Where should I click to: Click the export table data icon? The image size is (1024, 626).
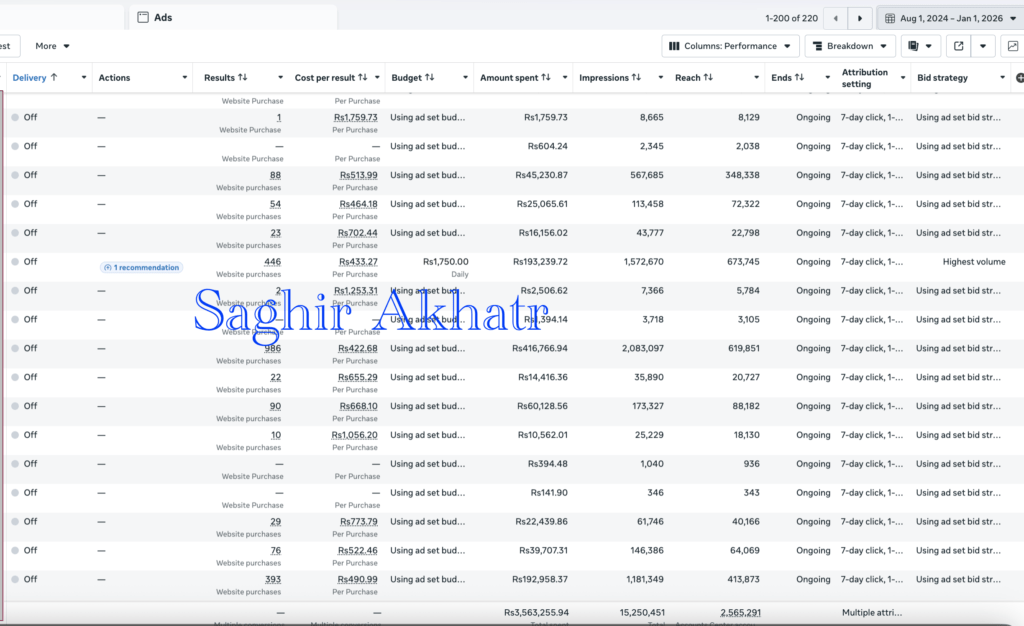[x=959, y=46]
